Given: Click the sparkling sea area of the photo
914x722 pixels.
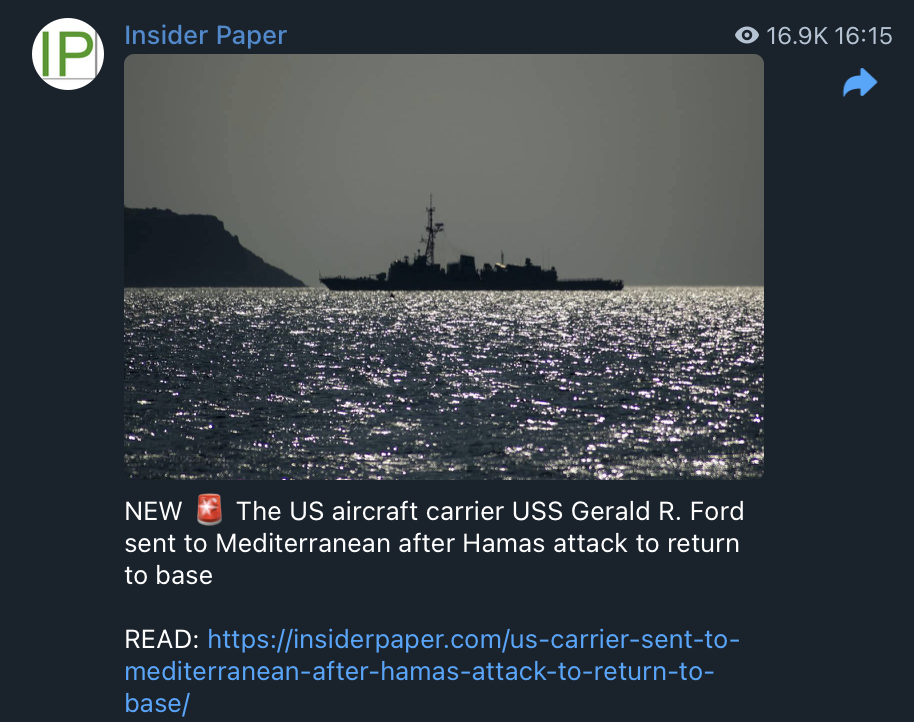Looking at the screenshot, I should [x=444, y=383].
